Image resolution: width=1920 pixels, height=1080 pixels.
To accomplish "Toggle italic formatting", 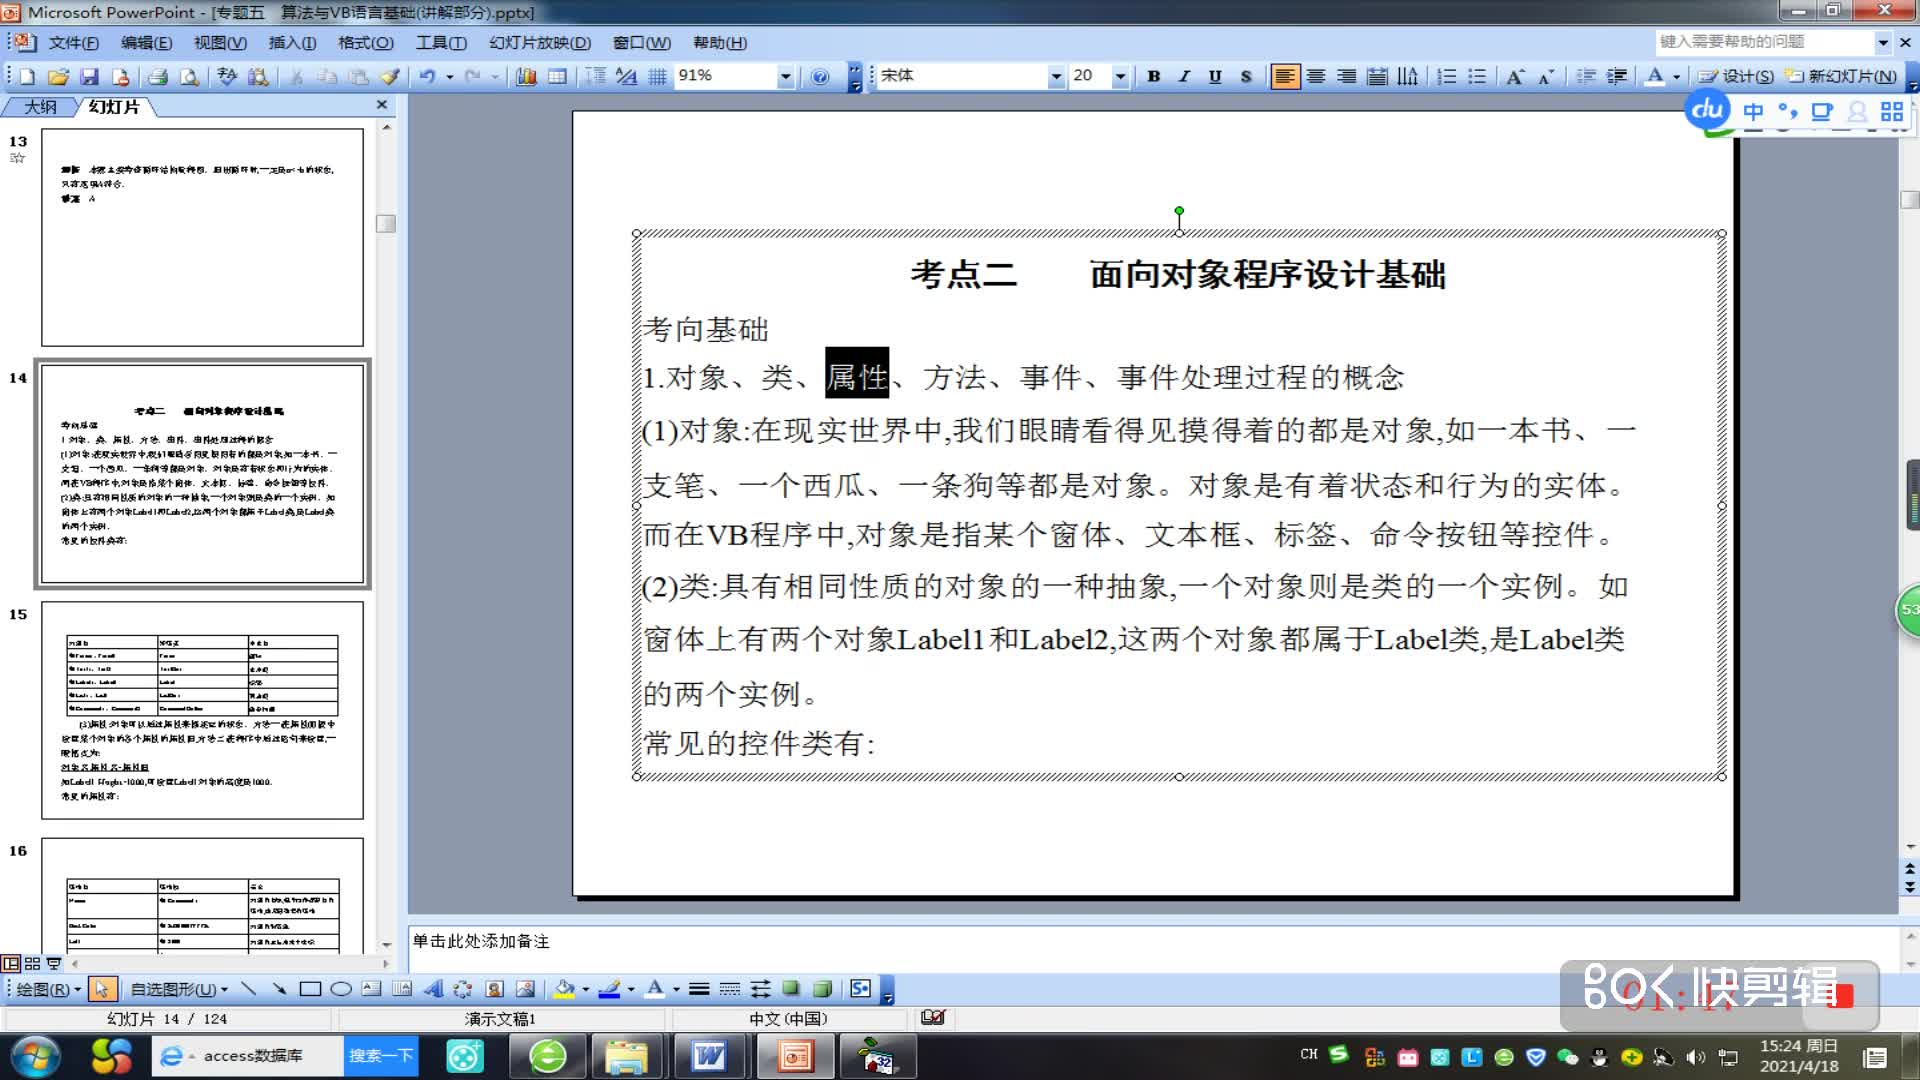I will point(1184,77).
